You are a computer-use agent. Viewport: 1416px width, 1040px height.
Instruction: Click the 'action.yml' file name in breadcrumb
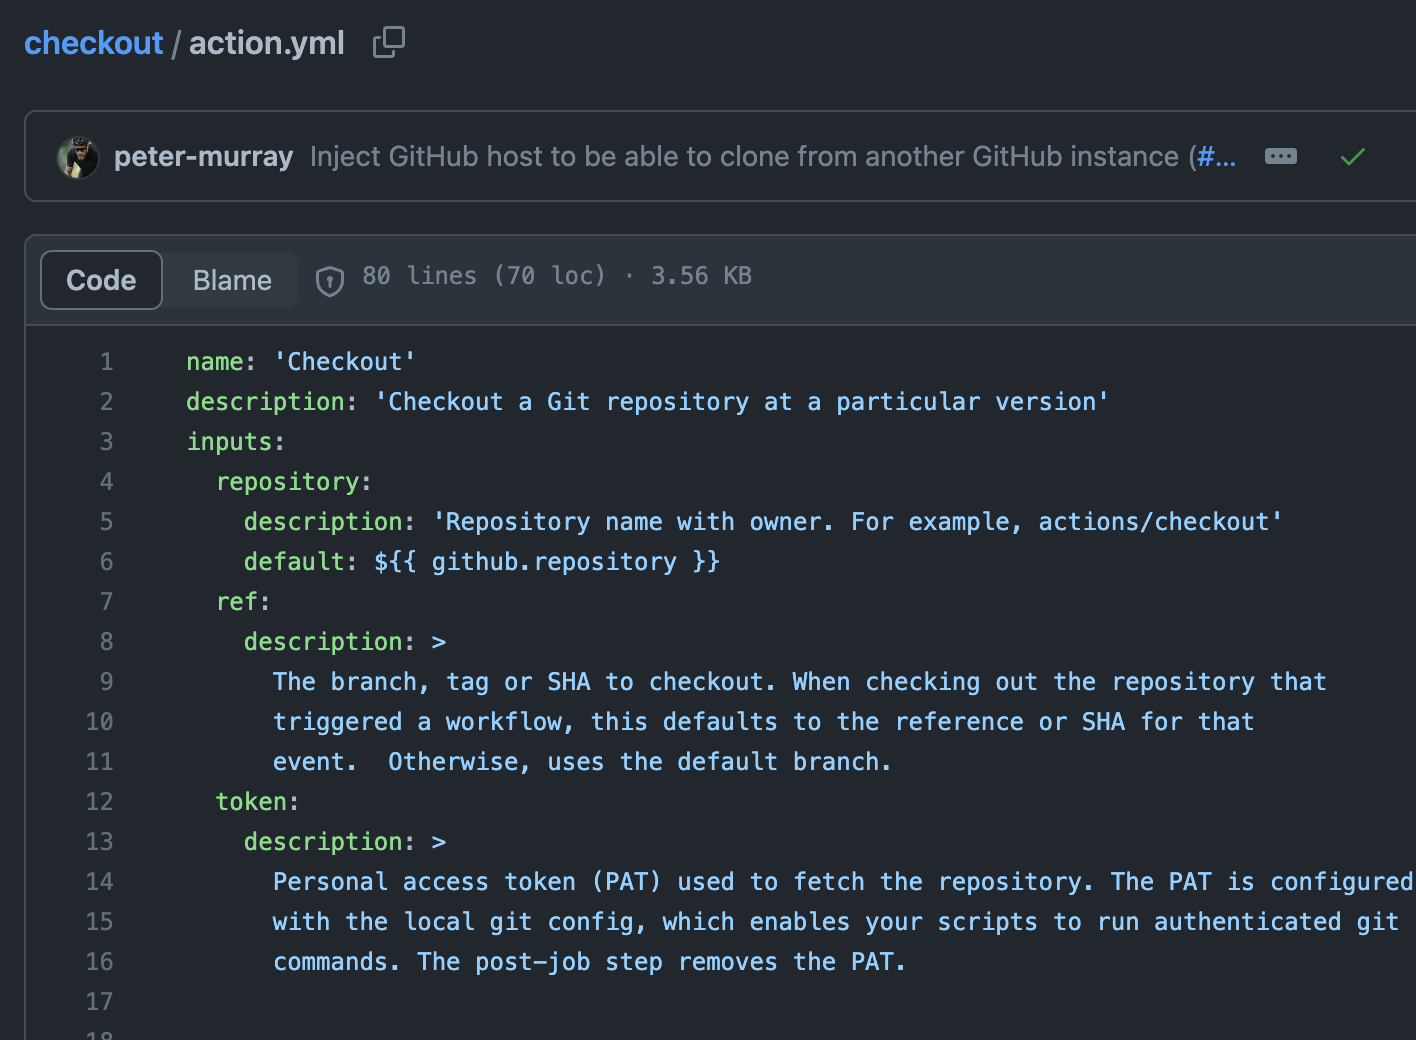click(266, 43)
